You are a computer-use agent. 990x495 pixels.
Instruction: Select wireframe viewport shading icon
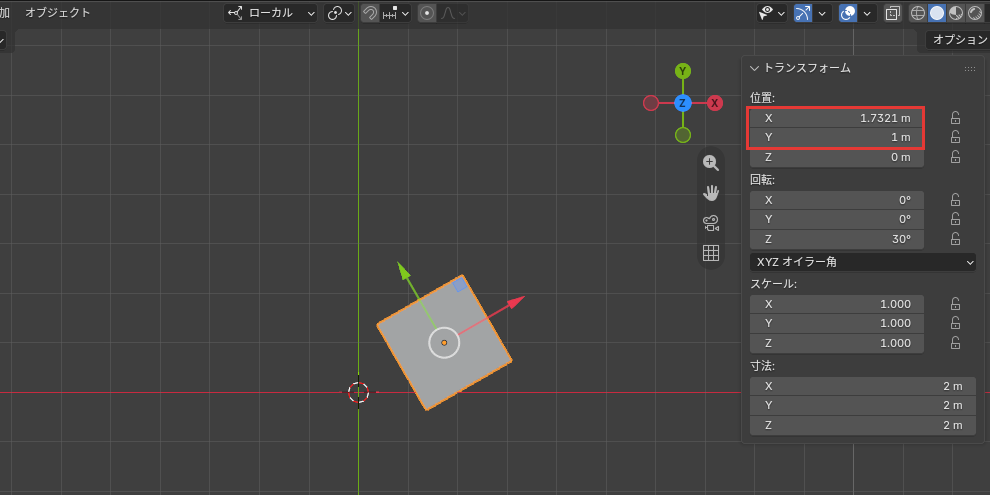[917, 13]
